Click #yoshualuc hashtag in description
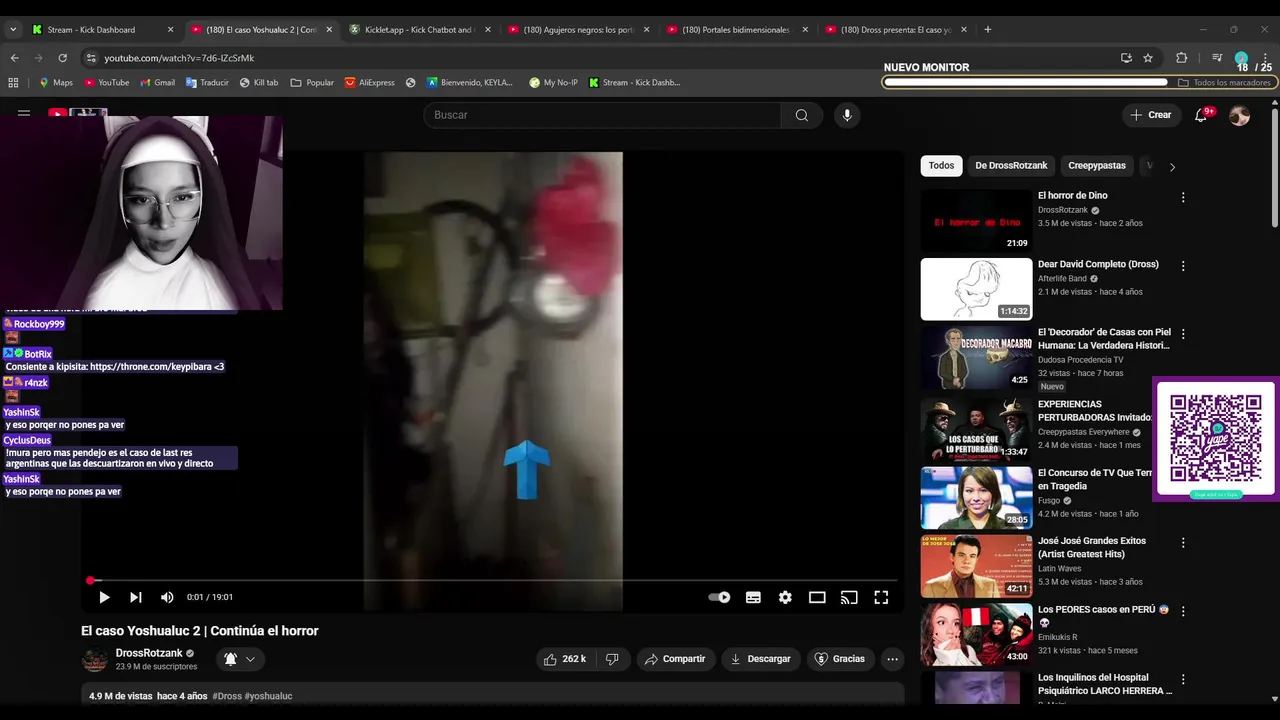The width and height of the screenshot is (1280, 720). [268, 696]
